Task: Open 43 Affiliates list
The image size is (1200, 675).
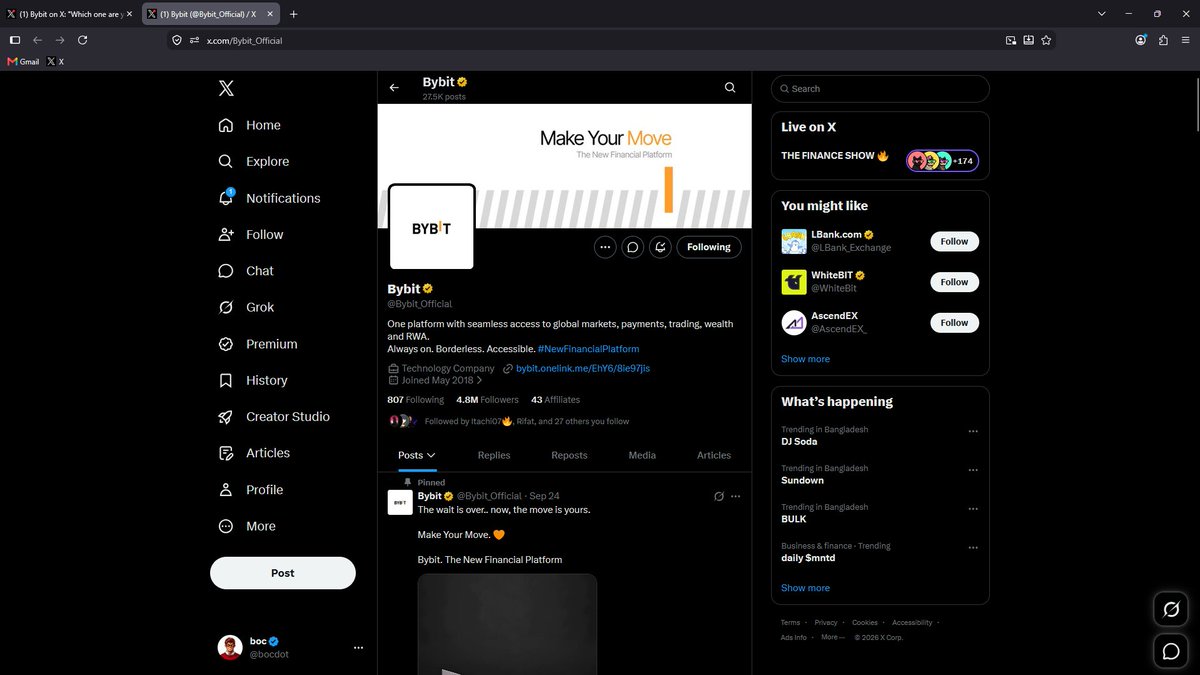Action: click(x=555, y=400)
